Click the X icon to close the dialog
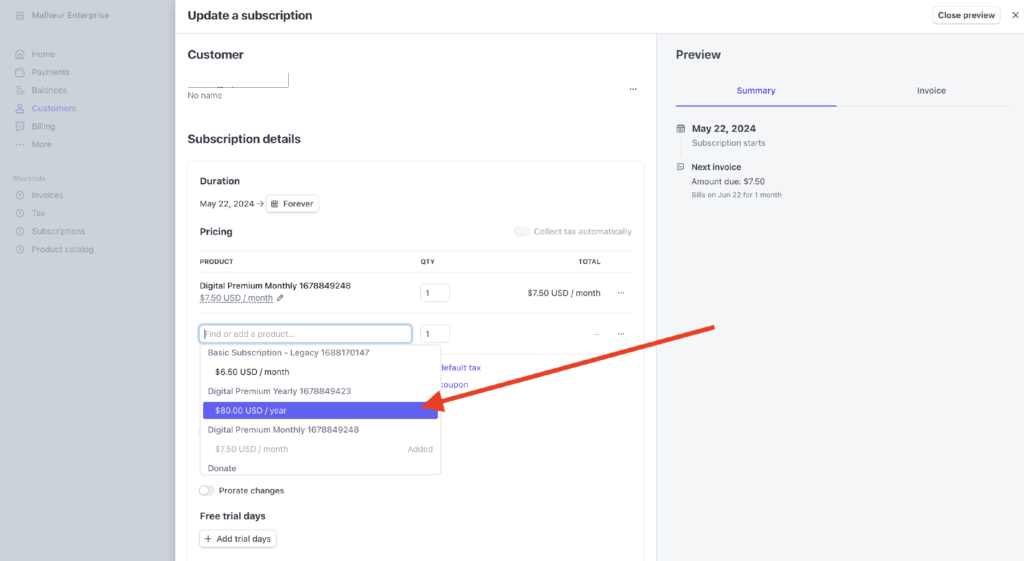 point(1015,15)
